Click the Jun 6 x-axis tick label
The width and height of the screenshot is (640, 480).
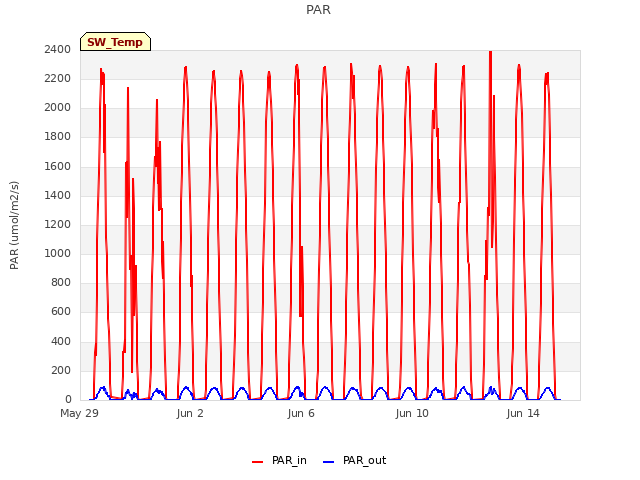pos(301,413)
